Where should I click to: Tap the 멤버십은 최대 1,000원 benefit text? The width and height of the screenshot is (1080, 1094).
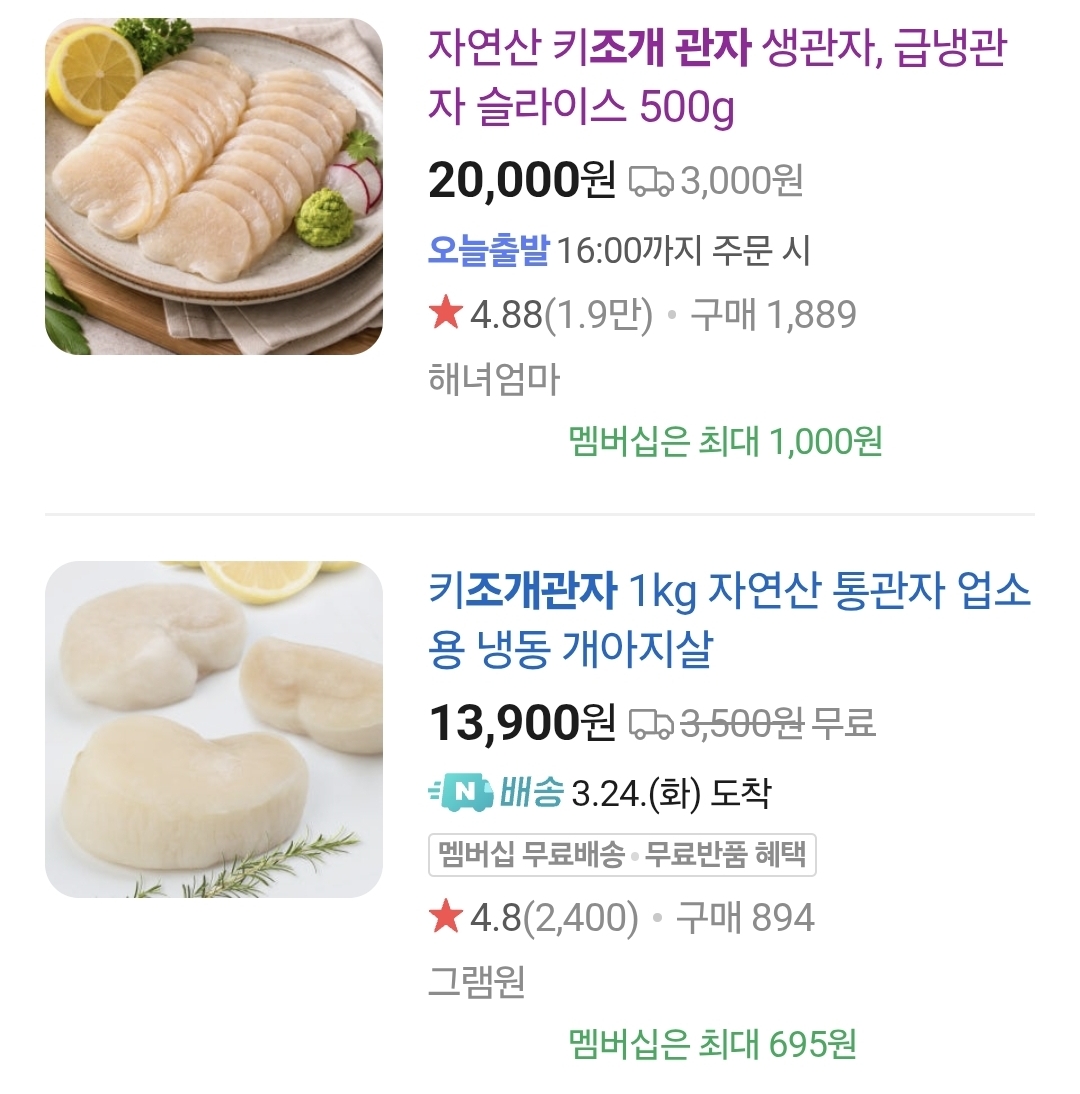725,440
